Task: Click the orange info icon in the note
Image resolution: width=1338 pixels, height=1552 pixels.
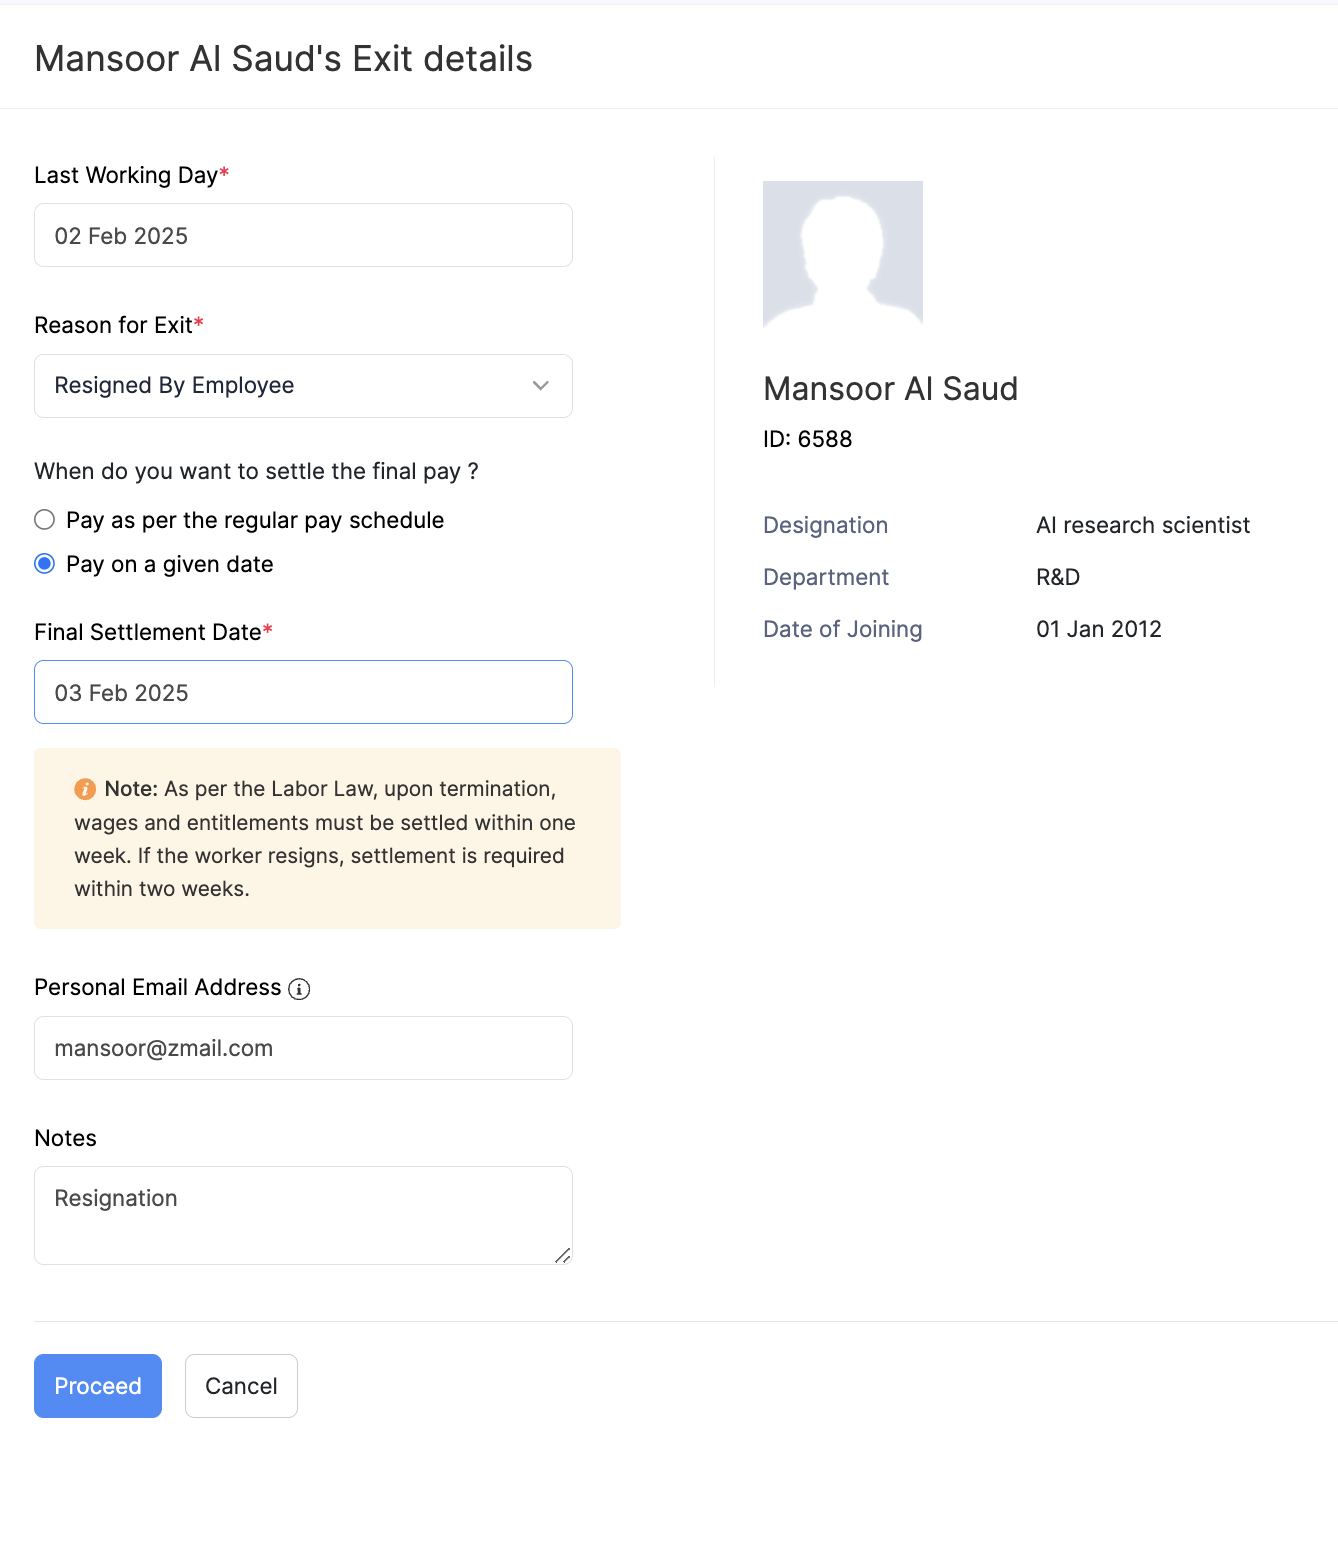Action: pyautogui.click(x=85, y=789)
